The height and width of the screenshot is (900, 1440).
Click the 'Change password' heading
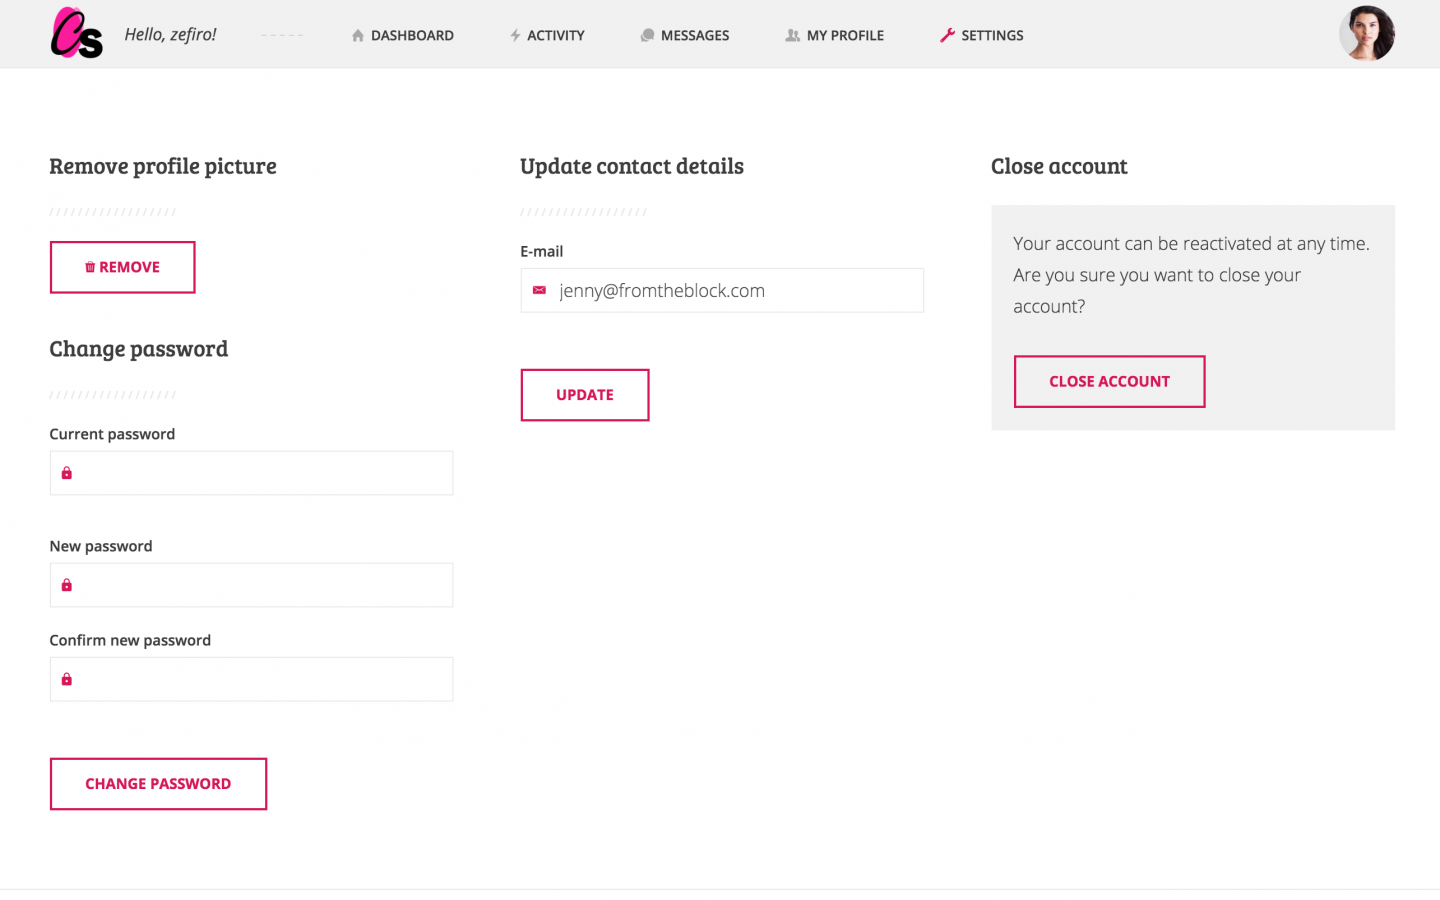tap(139, 349)
